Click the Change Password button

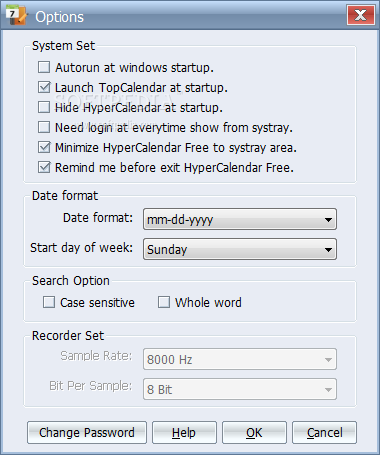click(87, 433)
